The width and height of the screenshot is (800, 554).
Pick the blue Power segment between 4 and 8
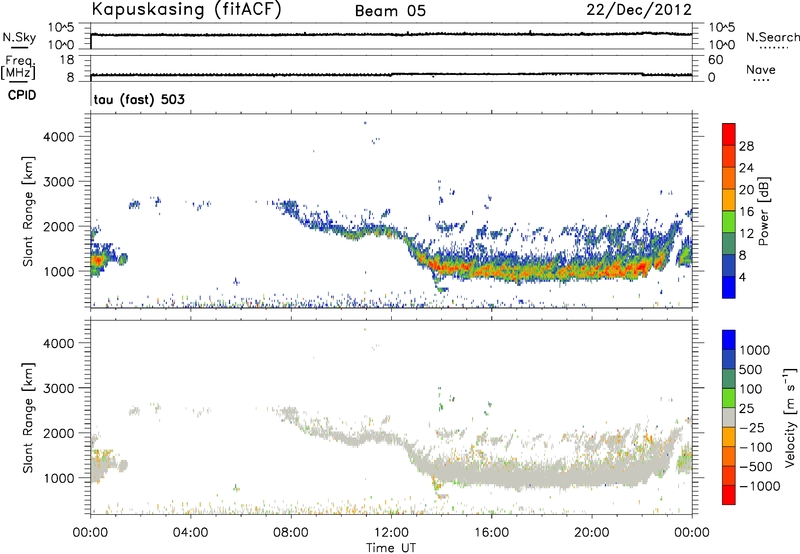[729, 266]
